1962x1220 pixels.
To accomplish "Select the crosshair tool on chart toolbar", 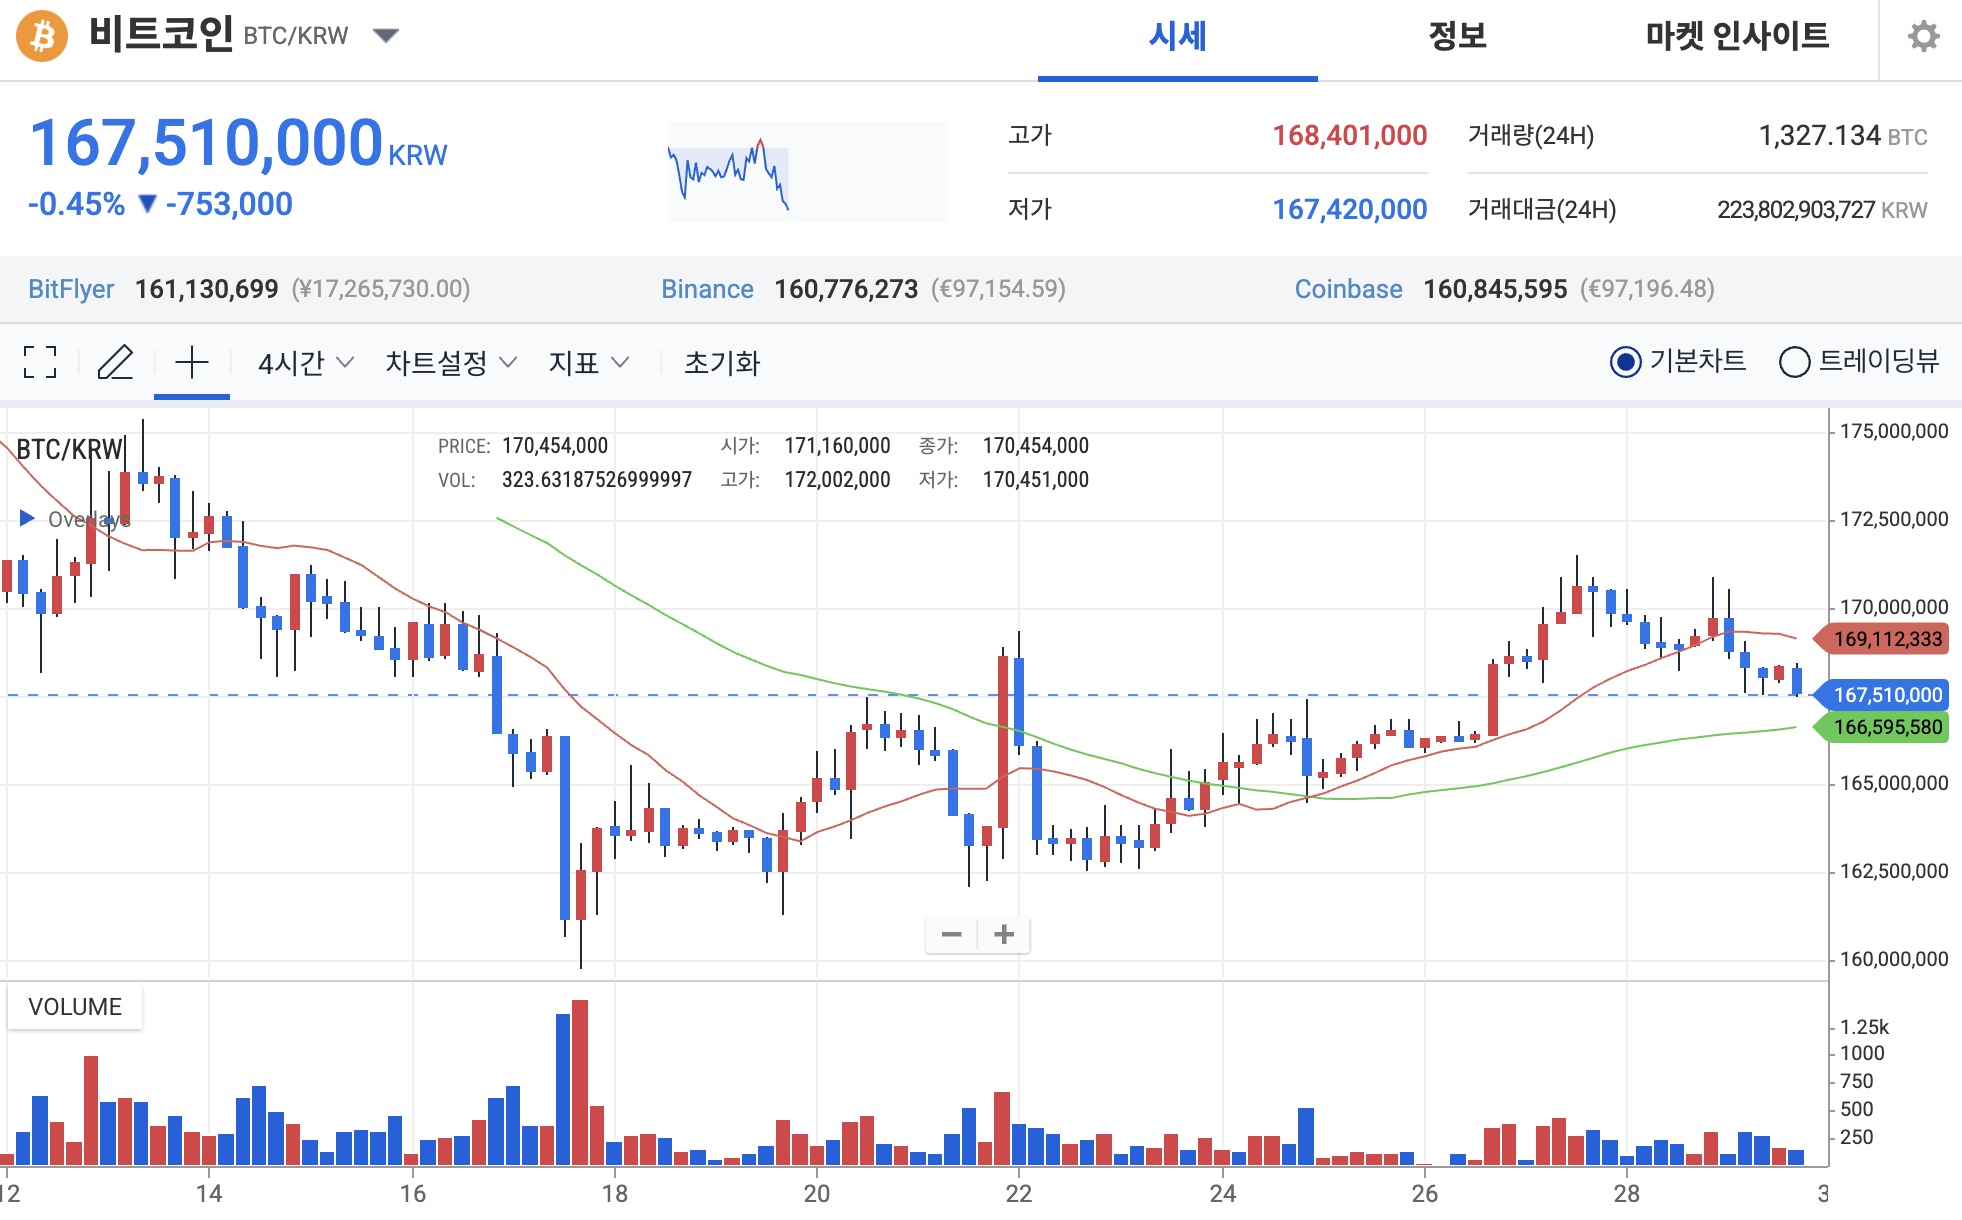I will tap(191, 363).
